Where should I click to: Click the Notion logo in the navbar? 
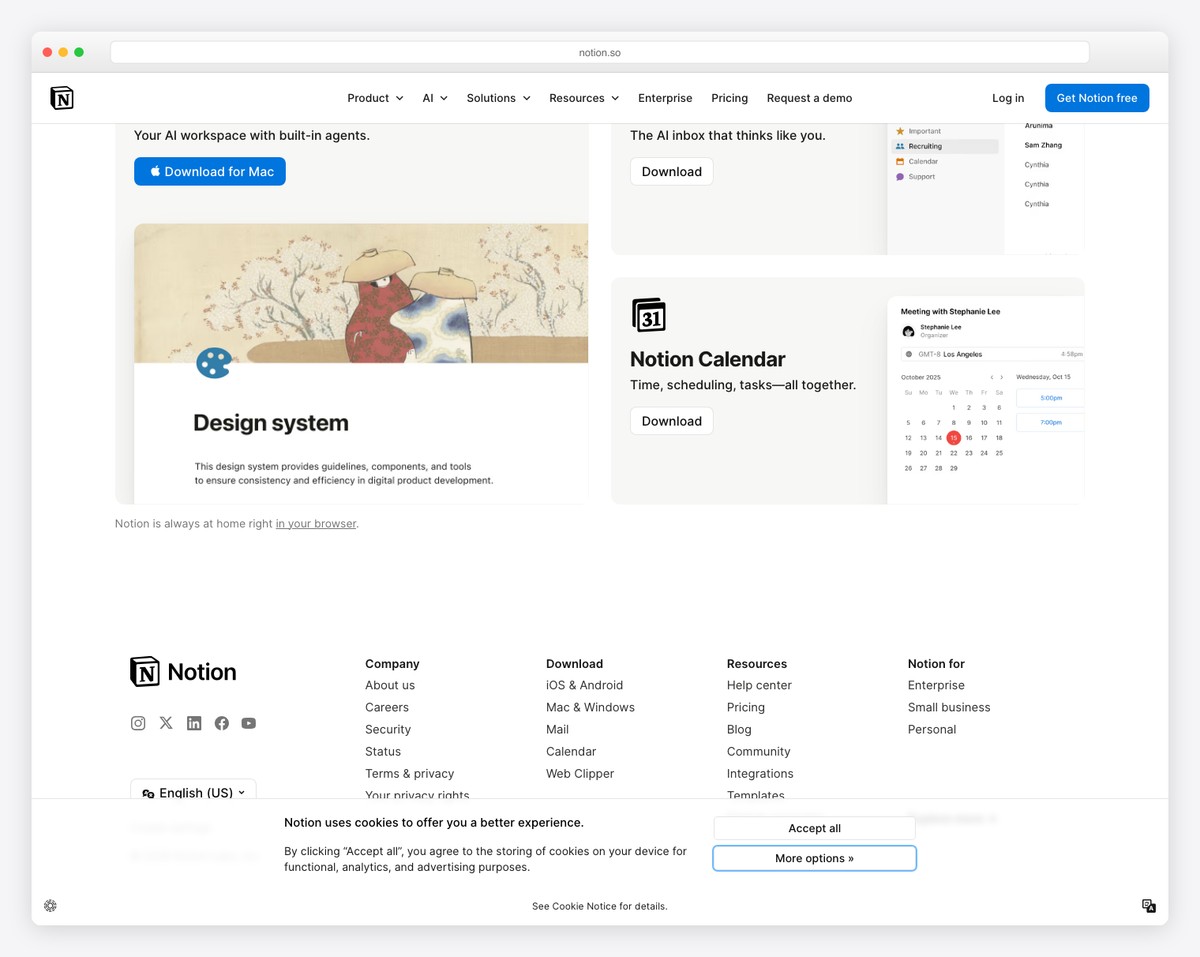(61, 97)
